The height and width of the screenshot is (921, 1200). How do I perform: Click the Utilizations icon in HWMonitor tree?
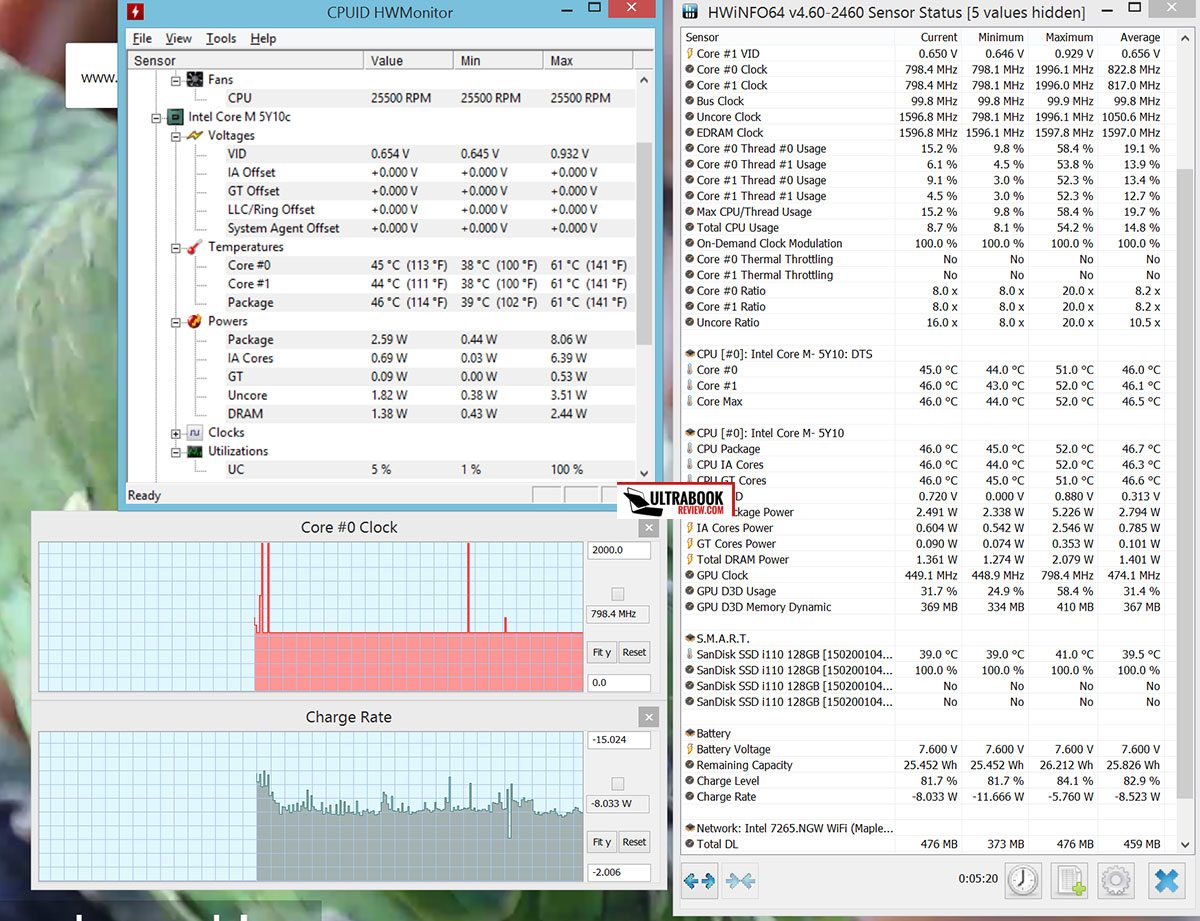click(195, 451)
